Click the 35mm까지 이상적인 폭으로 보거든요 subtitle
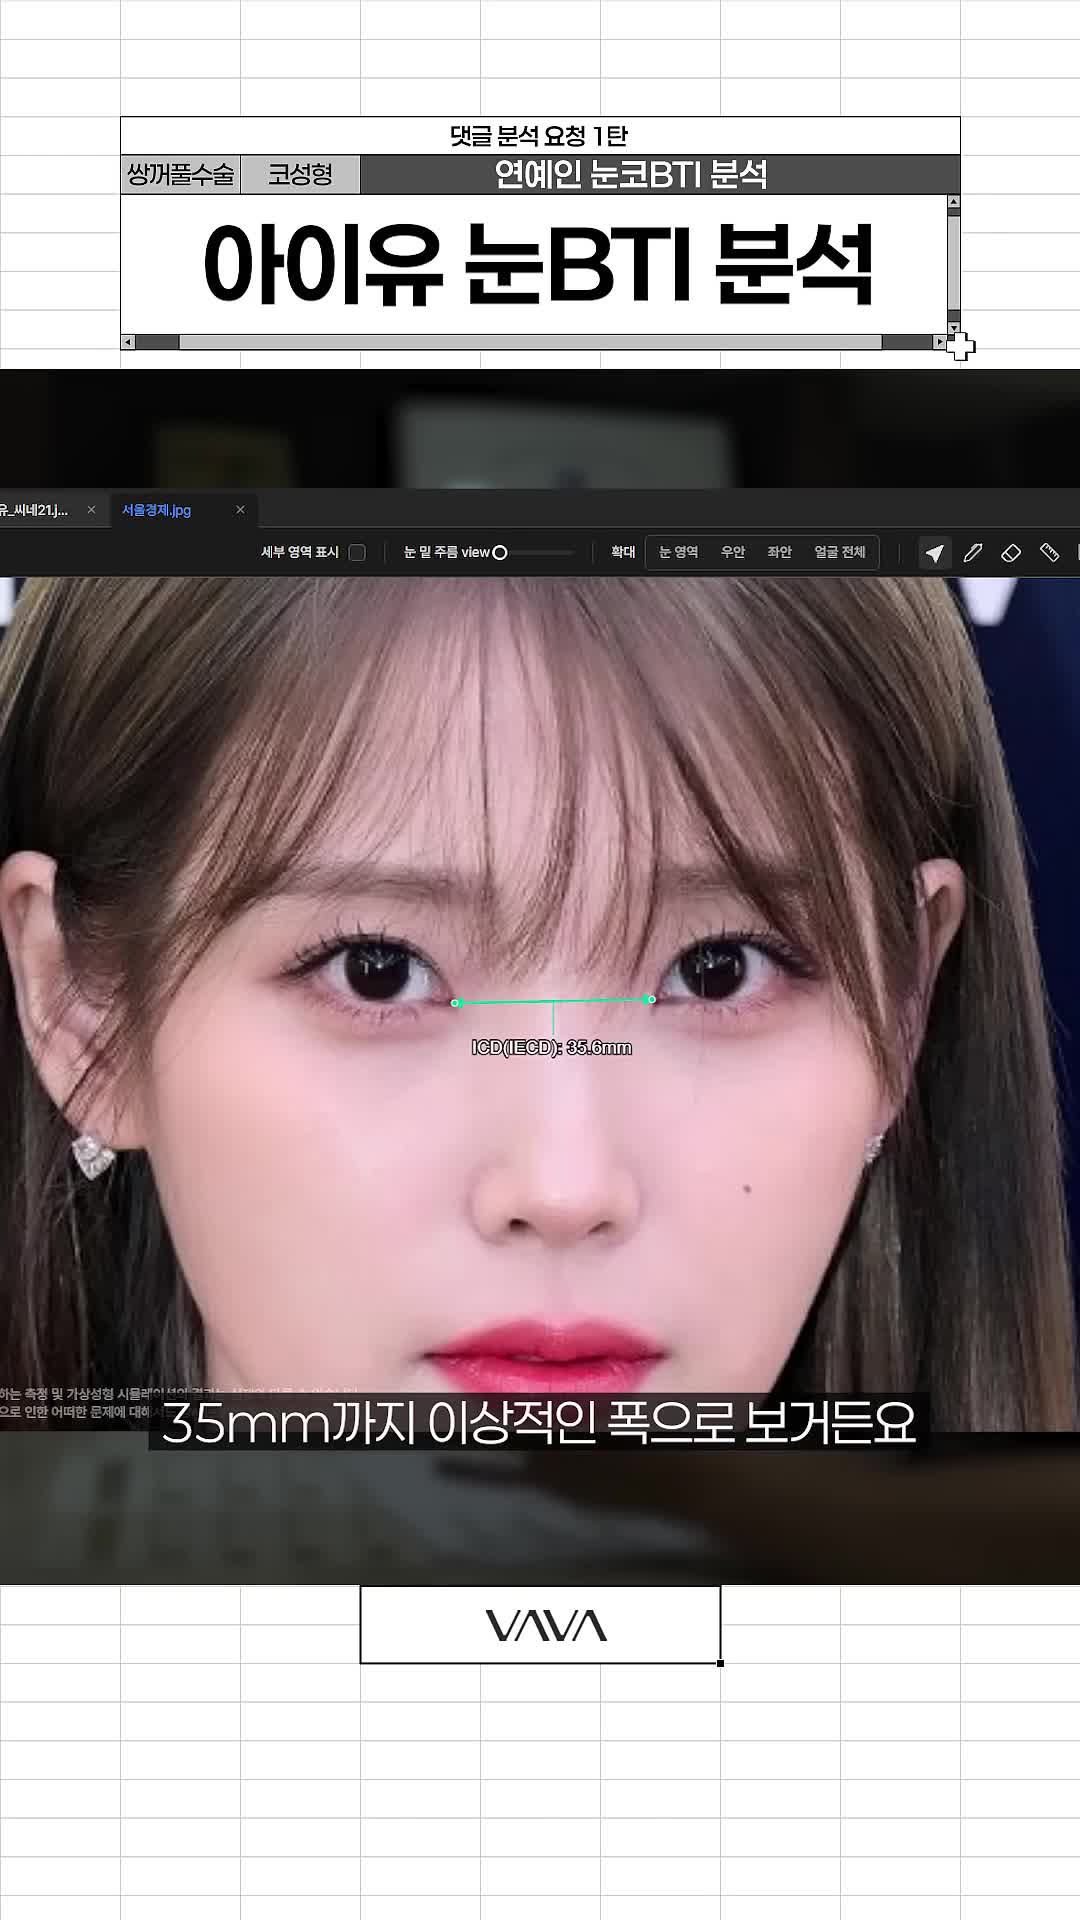The image size is (1080, 1920). (x=539, y=1422)
